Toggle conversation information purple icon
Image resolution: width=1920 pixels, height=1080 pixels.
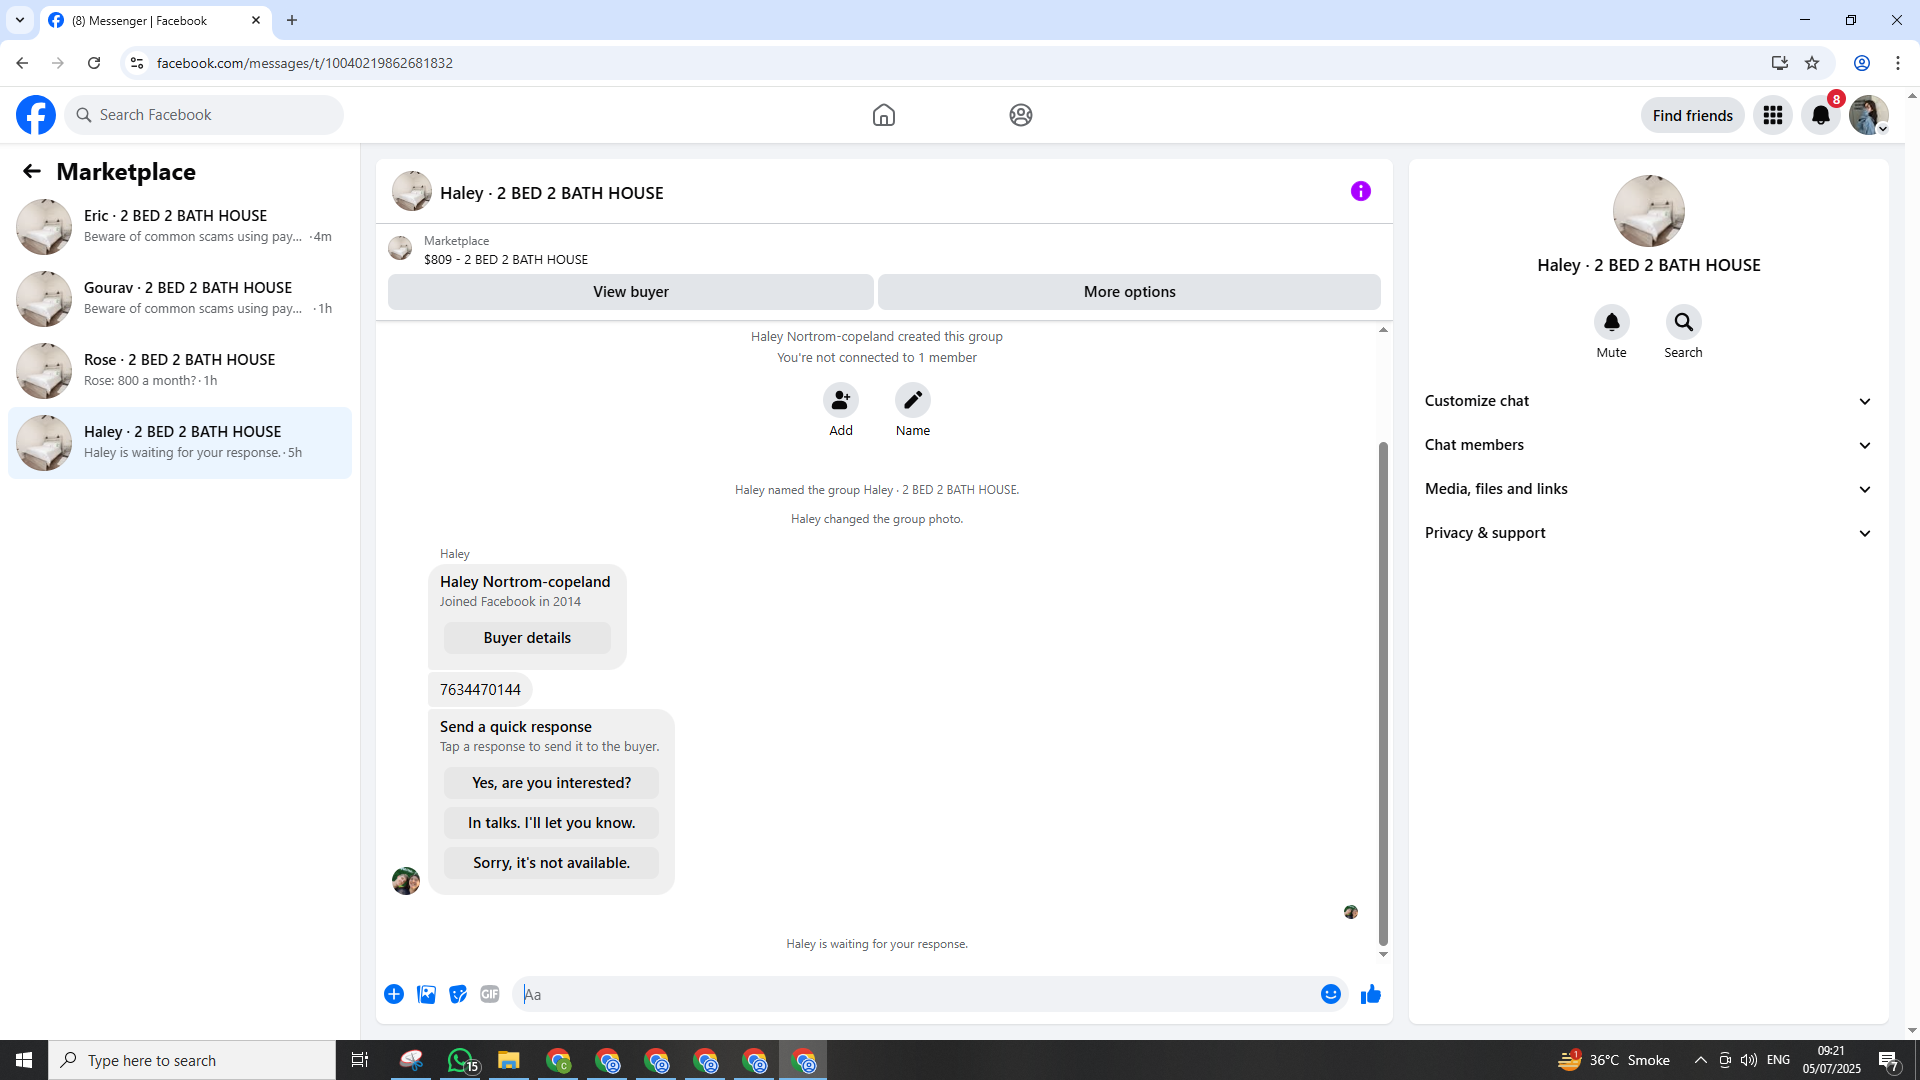(x=1360, y=191)
